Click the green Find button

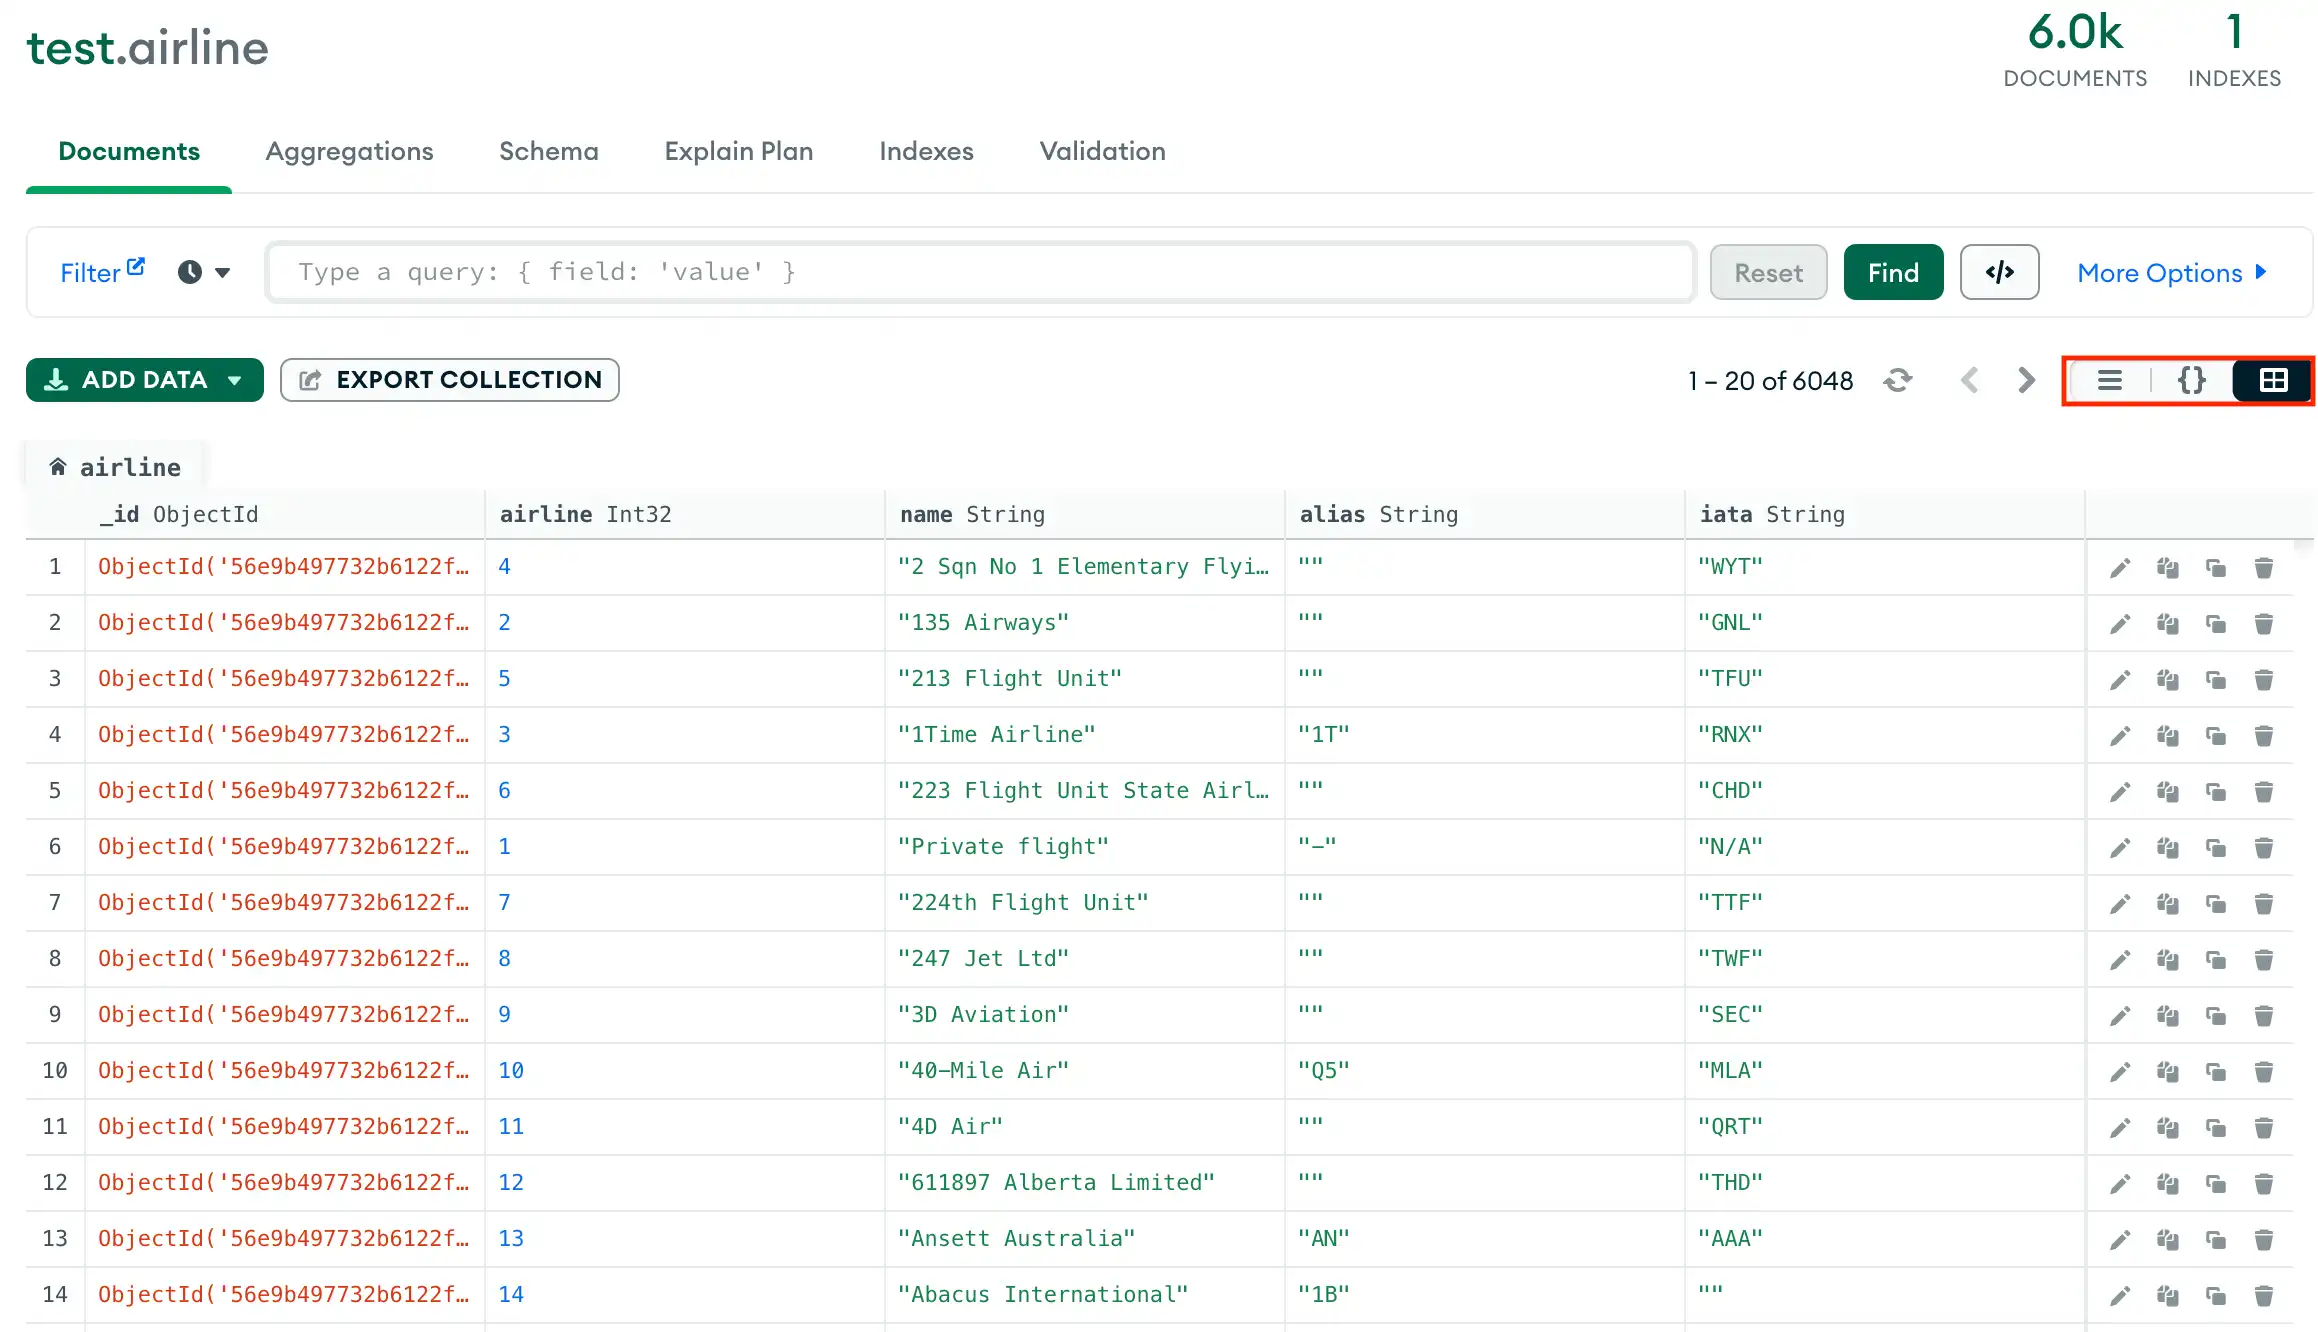click(1893, 272)
